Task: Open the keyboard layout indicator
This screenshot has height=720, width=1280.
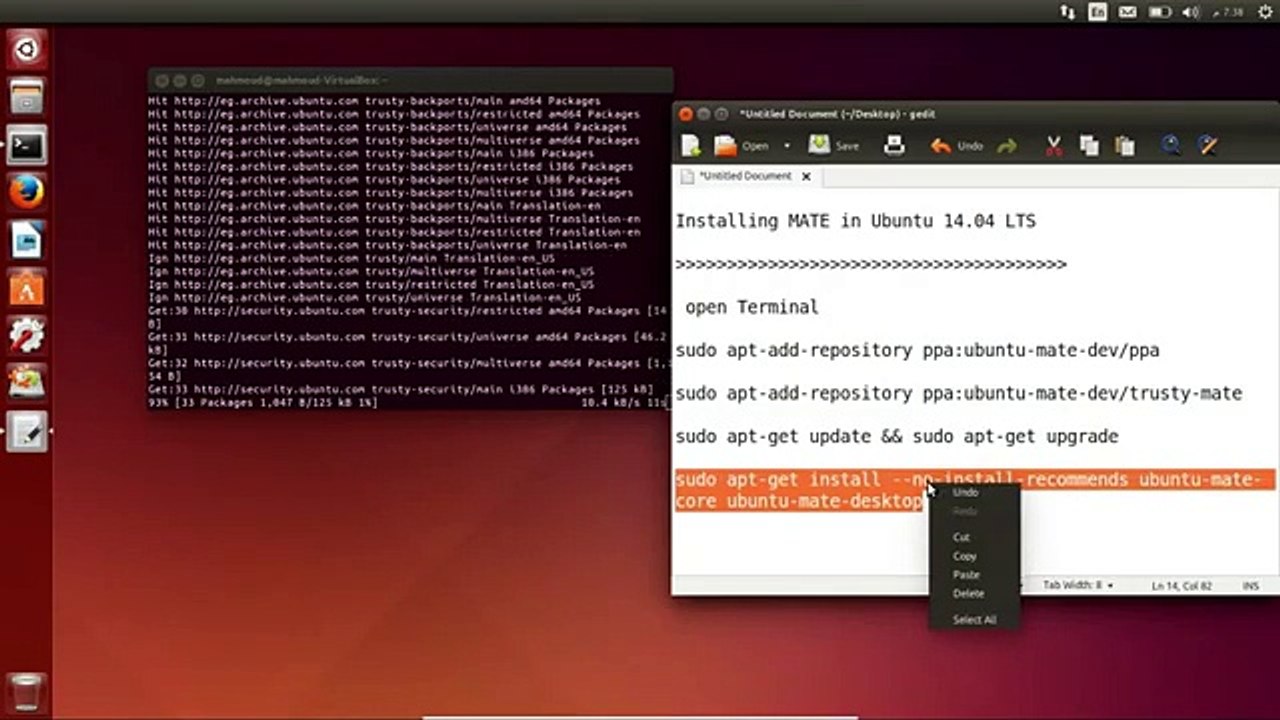Action: [x=1097, y=12]
